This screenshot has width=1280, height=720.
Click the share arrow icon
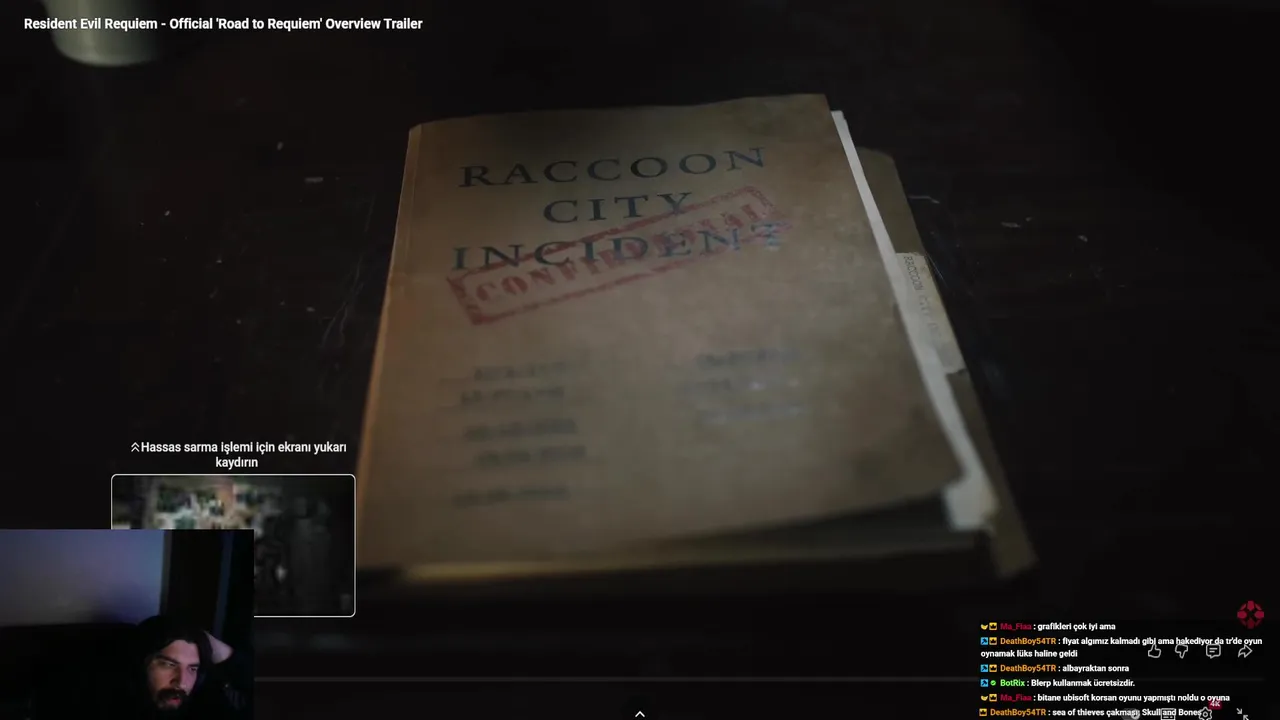(x=1245, y=651)
